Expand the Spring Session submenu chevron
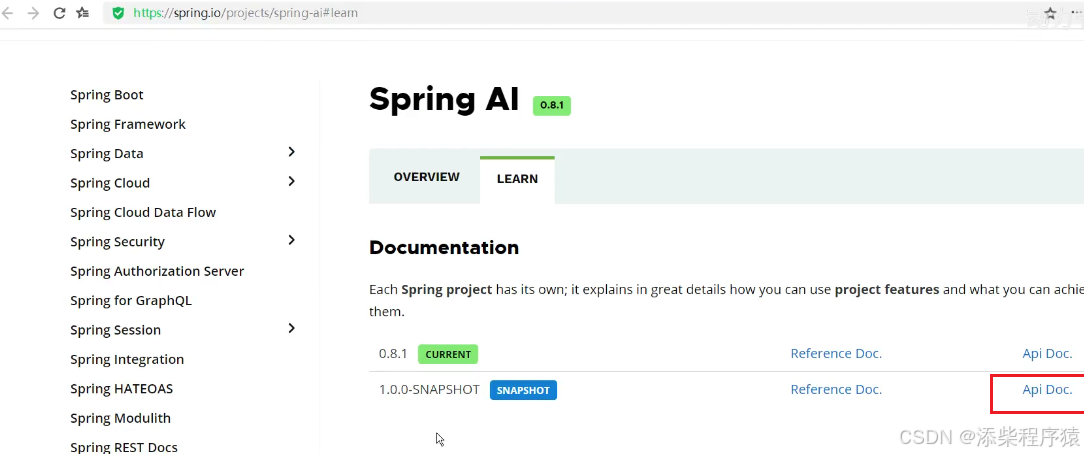The height and width of the screenshot is (454, 1084). point(292,328)
